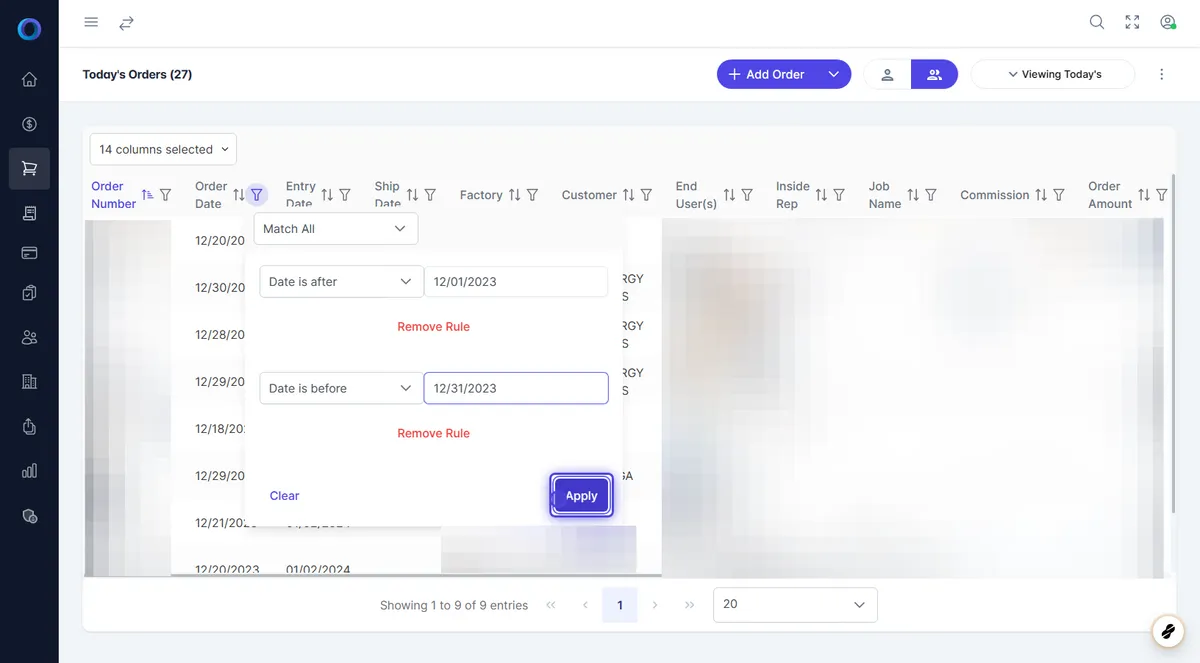
Task: Expand the Add Order arrow dropdown
Action: [832, 74]
